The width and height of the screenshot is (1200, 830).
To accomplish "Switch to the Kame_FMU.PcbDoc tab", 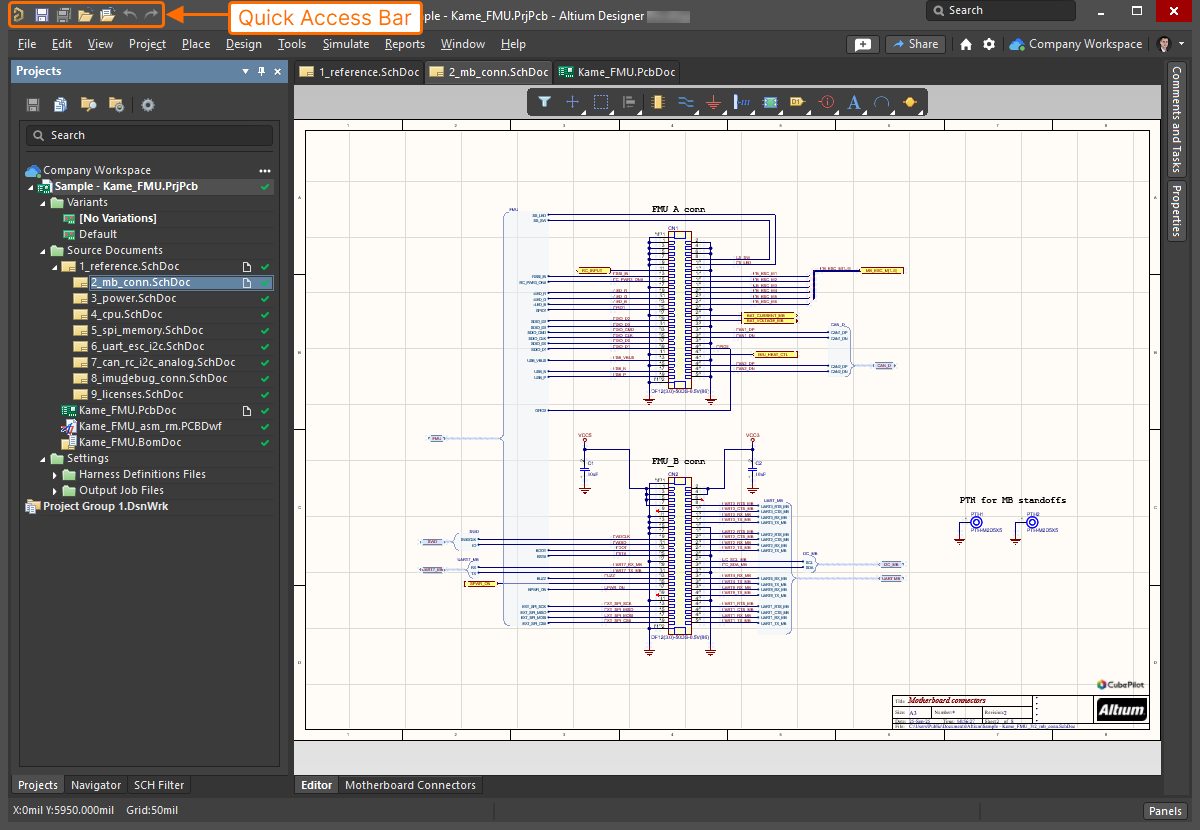I will click(617, 72).
